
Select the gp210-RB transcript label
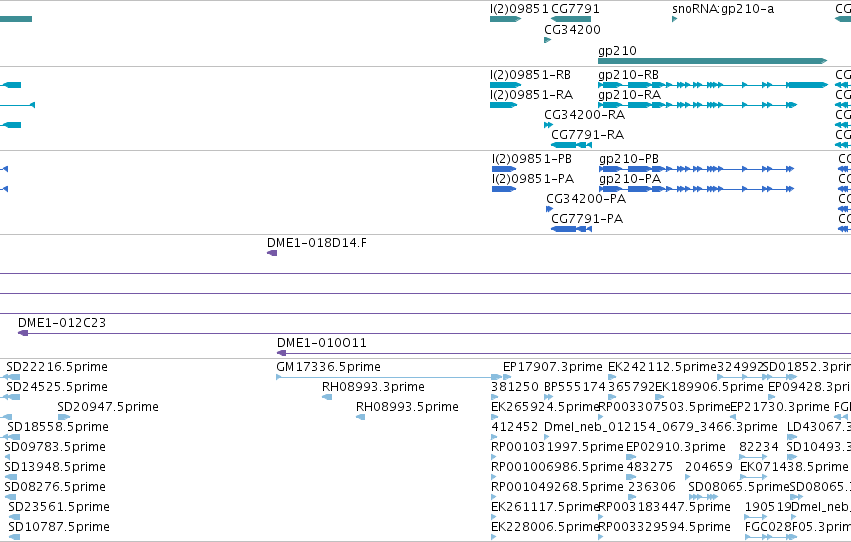pyautogui.click(x=628, y=75)
